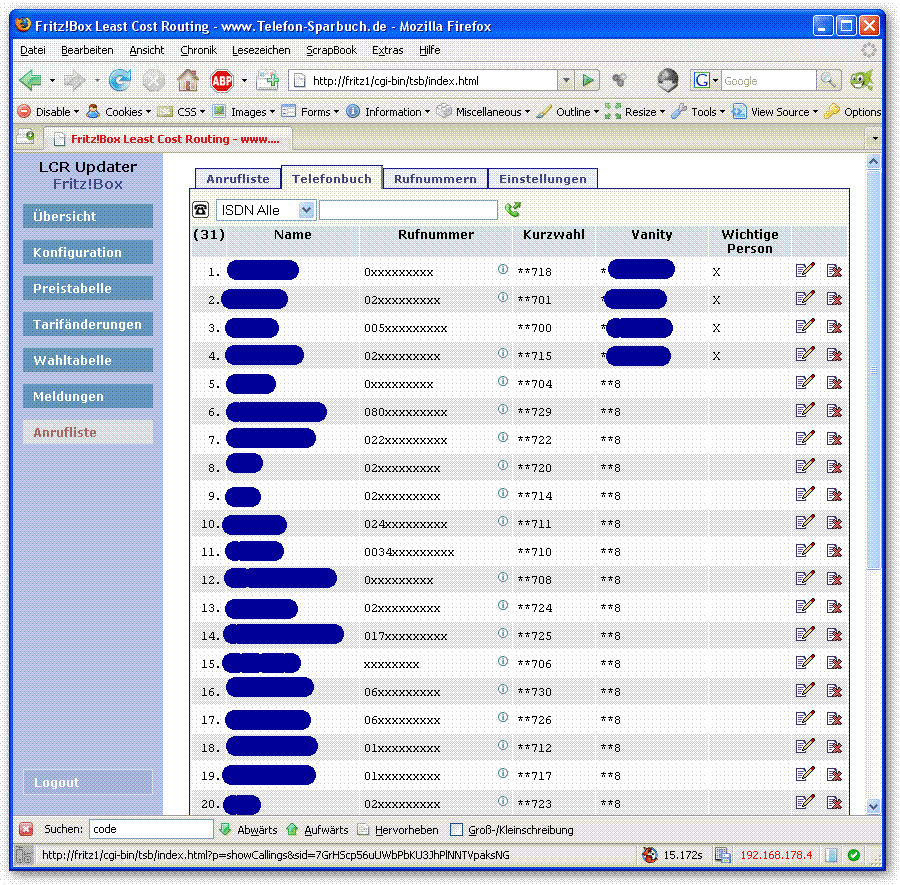Open Übersicht in the sidebar
Viewport: 900px width, 885px height.
point(88,216)
